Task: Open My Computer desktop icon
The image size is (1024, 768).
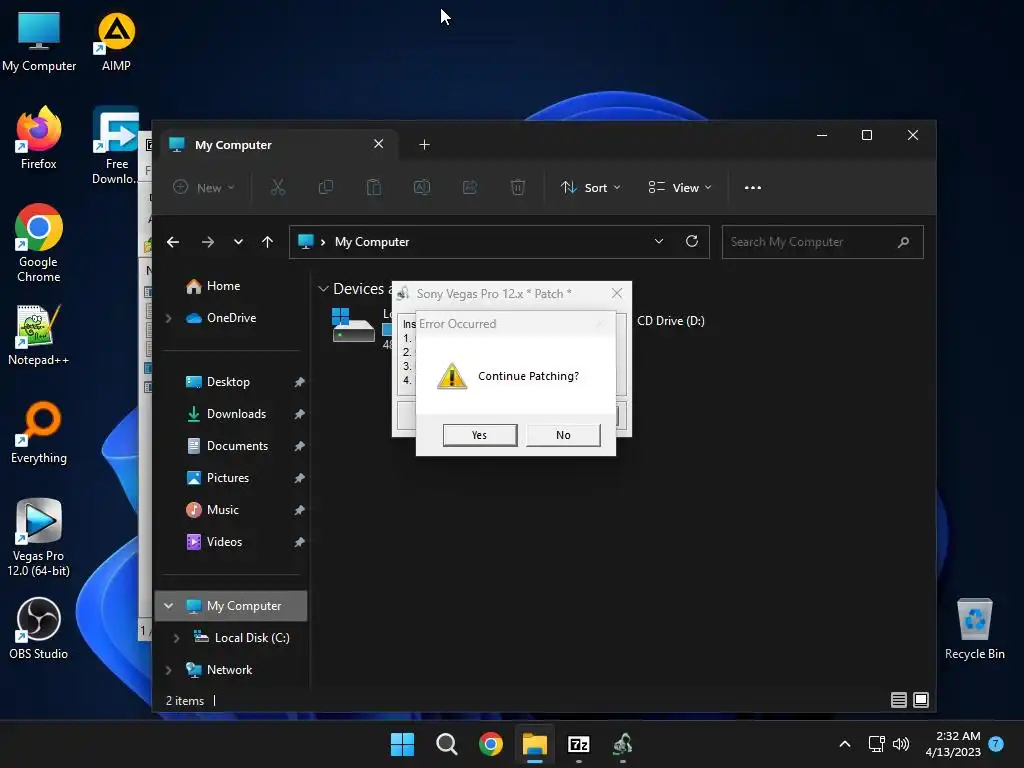Action: click(39, 41)
